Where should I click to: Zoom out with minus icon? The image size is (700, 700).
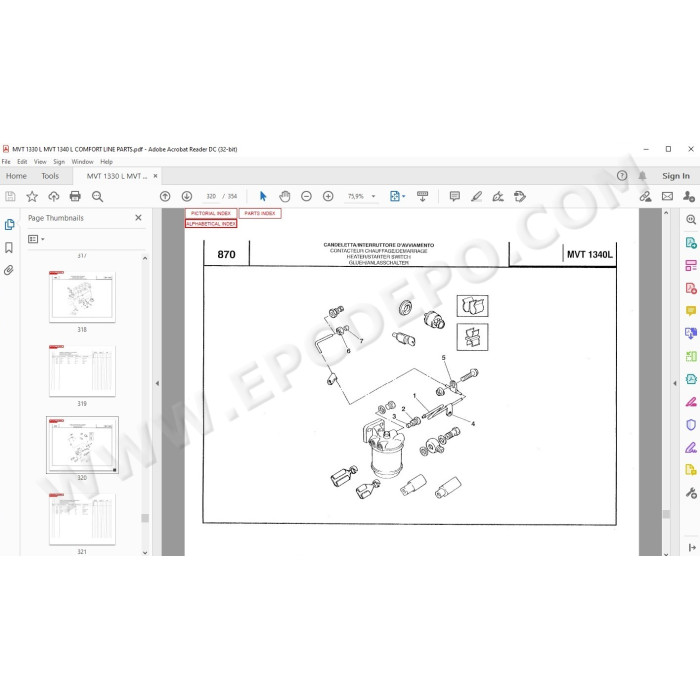[x=306, y=196]
